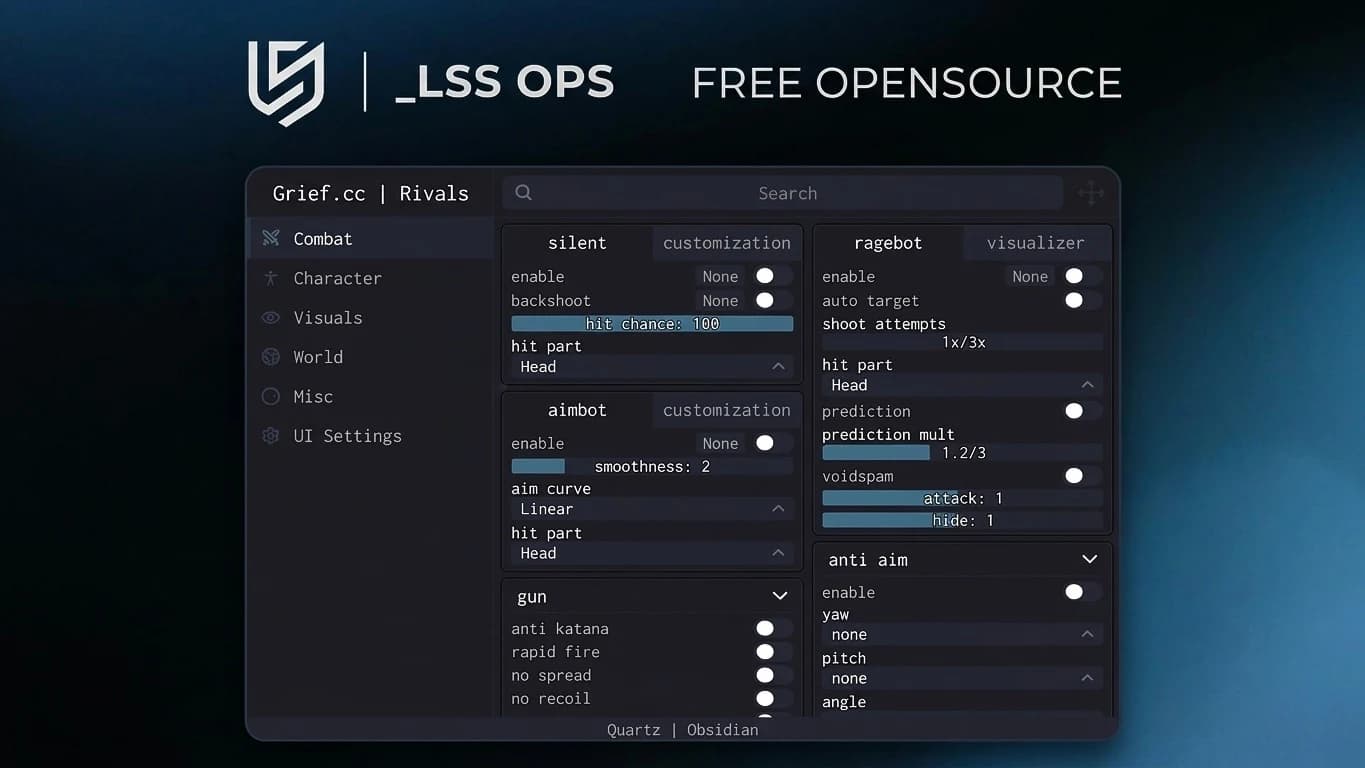Open the pitch none dropdown

962,678
